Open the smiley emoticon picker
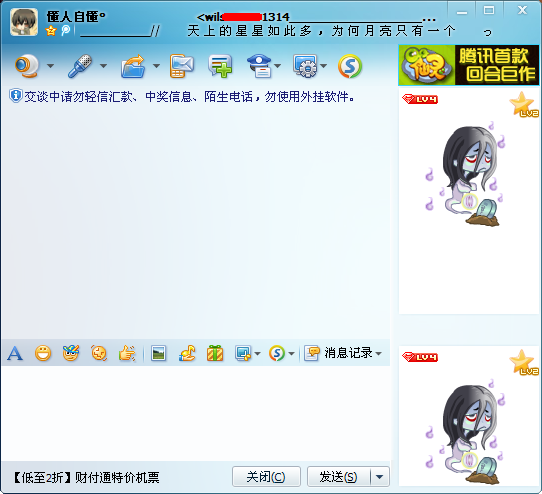The width and height of the screenshot is (542, 494). pos(43,353)
